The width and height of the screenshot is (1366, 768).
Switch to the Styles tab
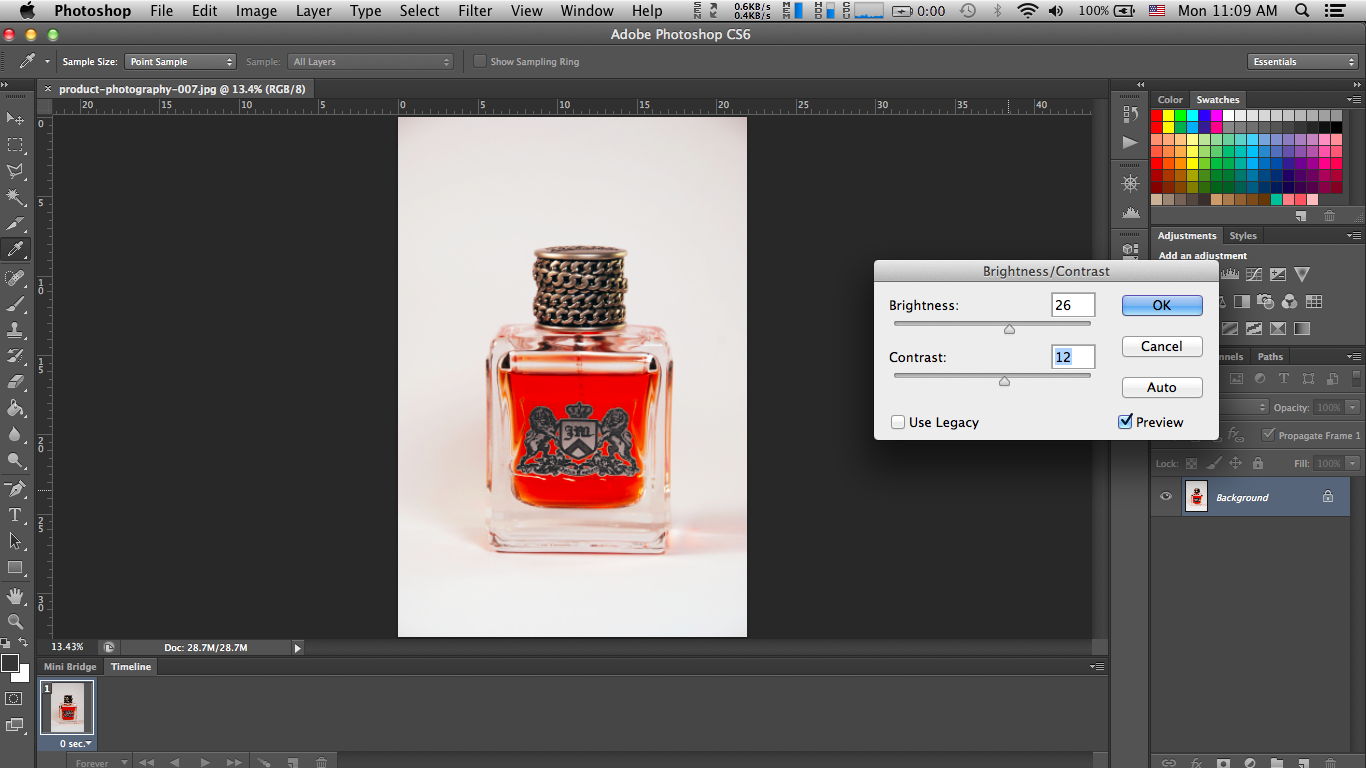(1243, 235)
